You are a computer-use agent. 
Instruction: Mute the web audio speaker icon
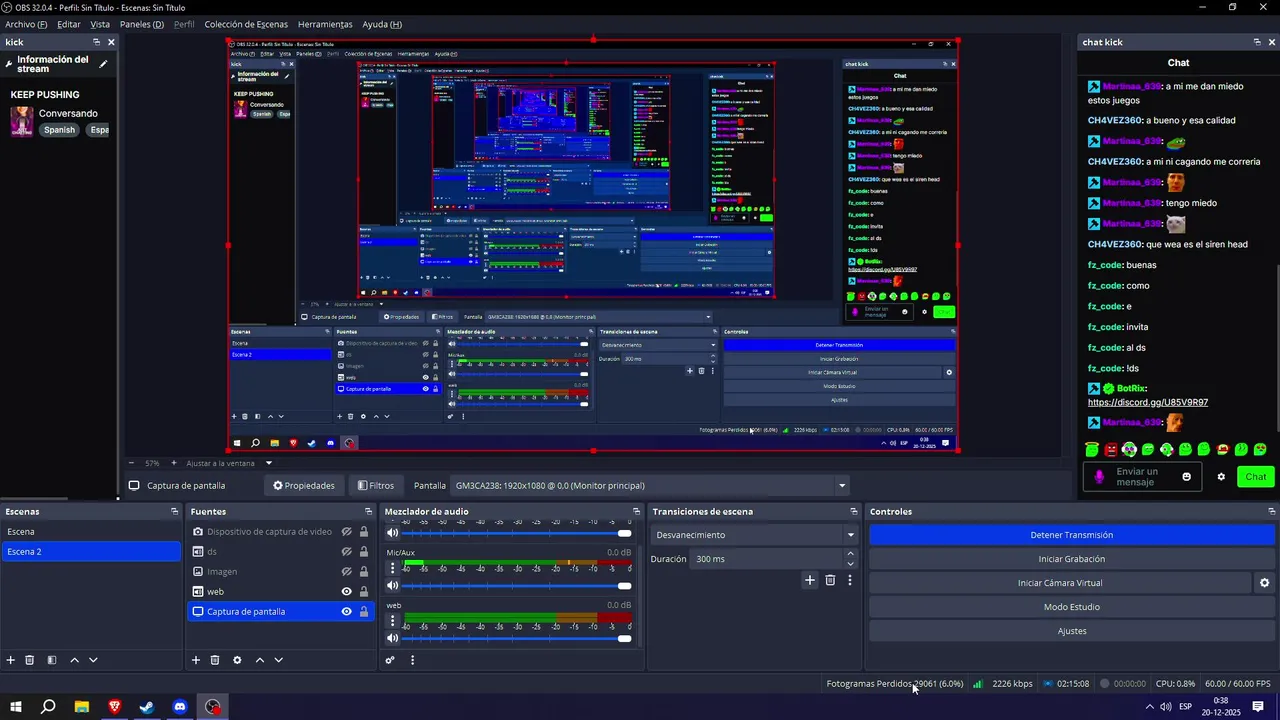click(392, 638)
